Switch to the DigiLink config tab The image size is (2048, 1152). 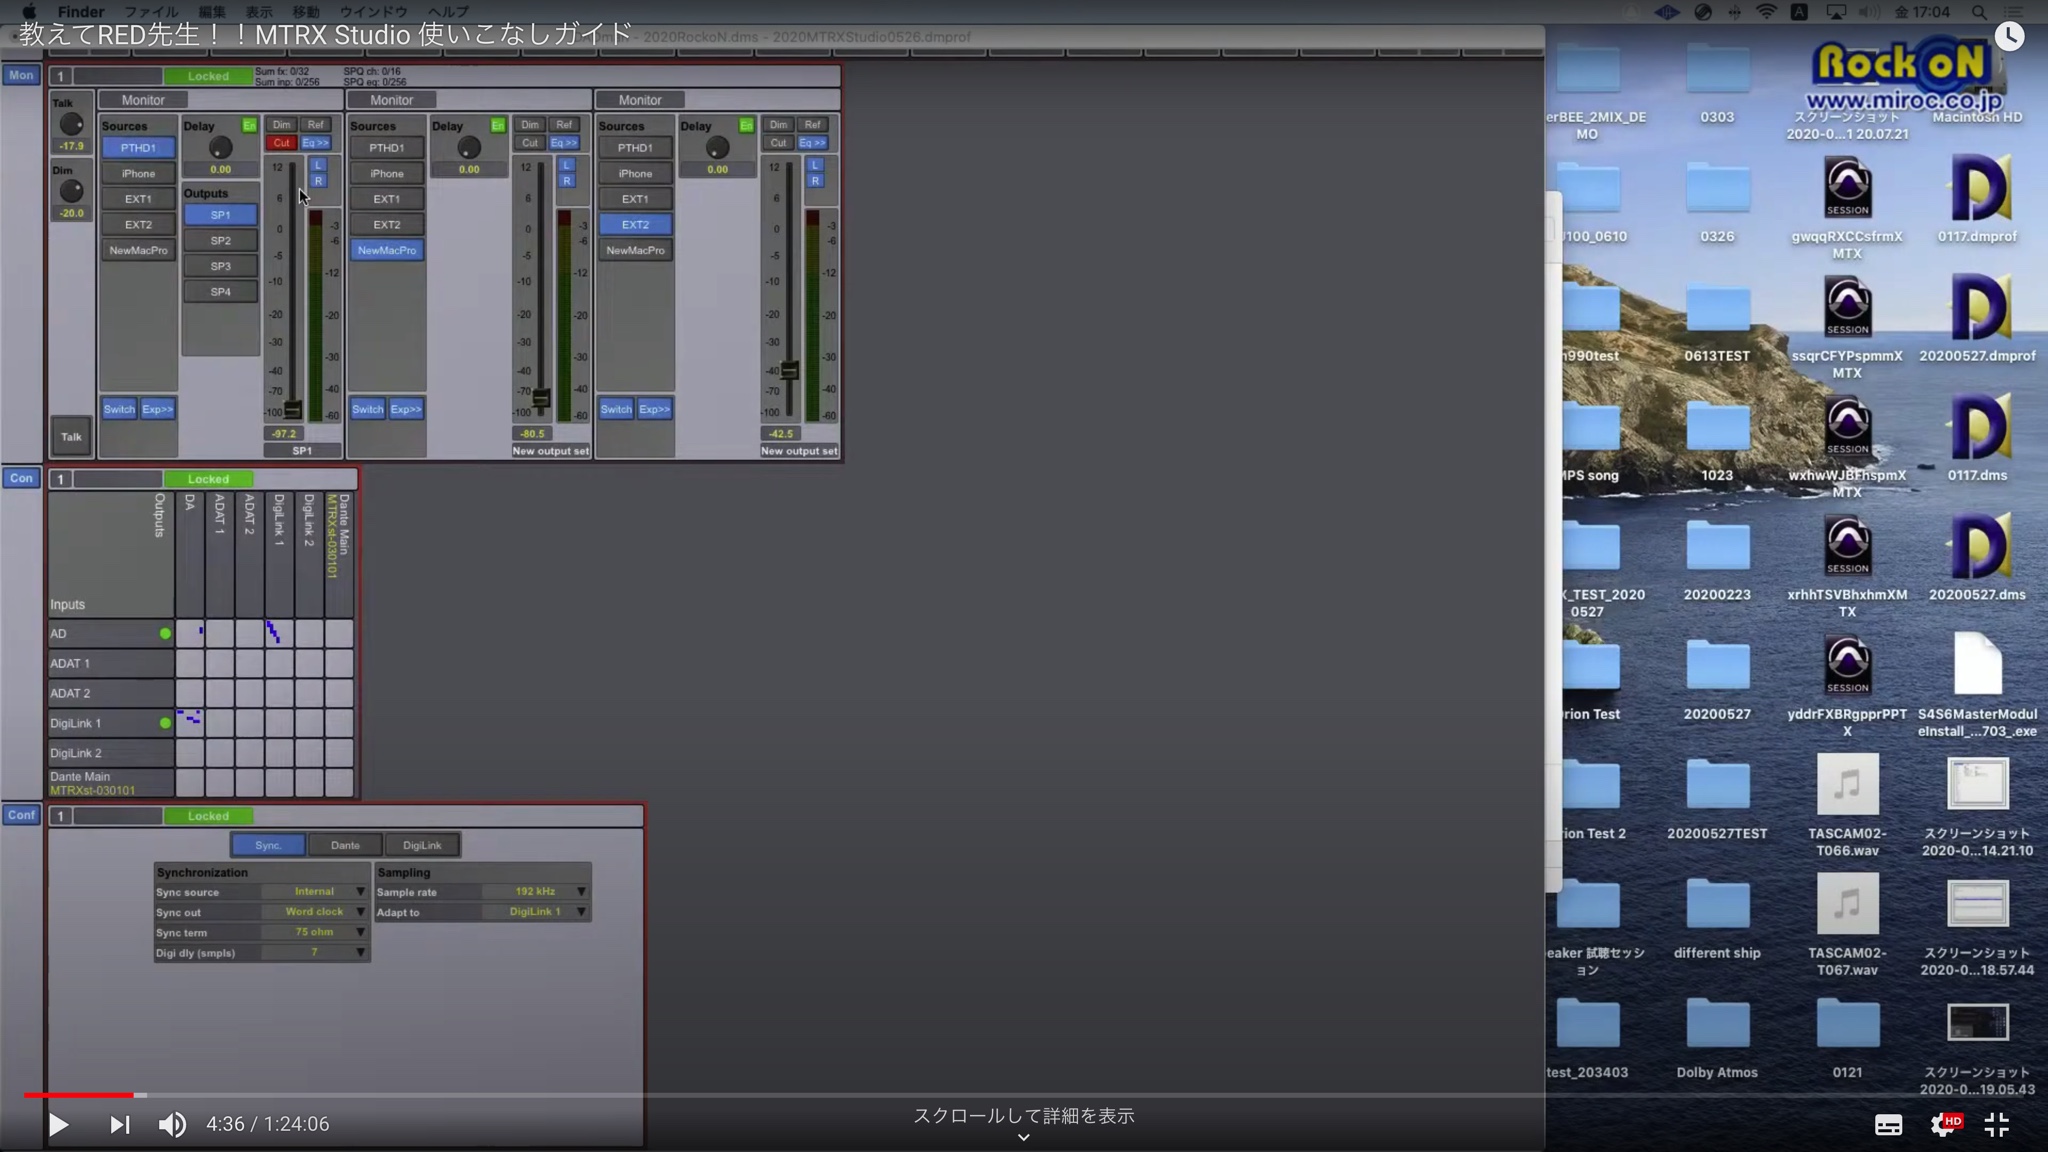422,845
